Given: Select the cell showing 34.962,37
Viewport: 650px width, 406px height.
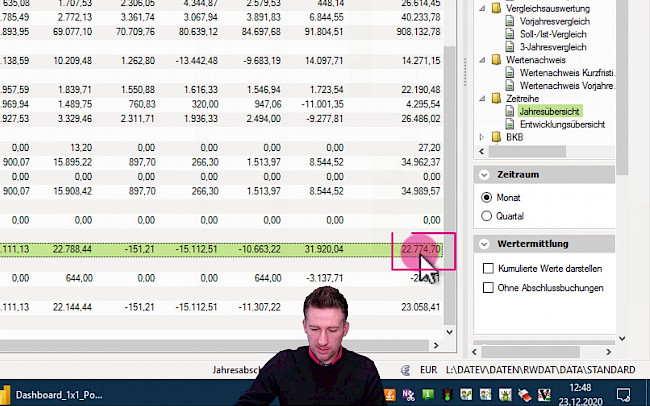Looking at the screenshot, I should (x=421, y=162).
